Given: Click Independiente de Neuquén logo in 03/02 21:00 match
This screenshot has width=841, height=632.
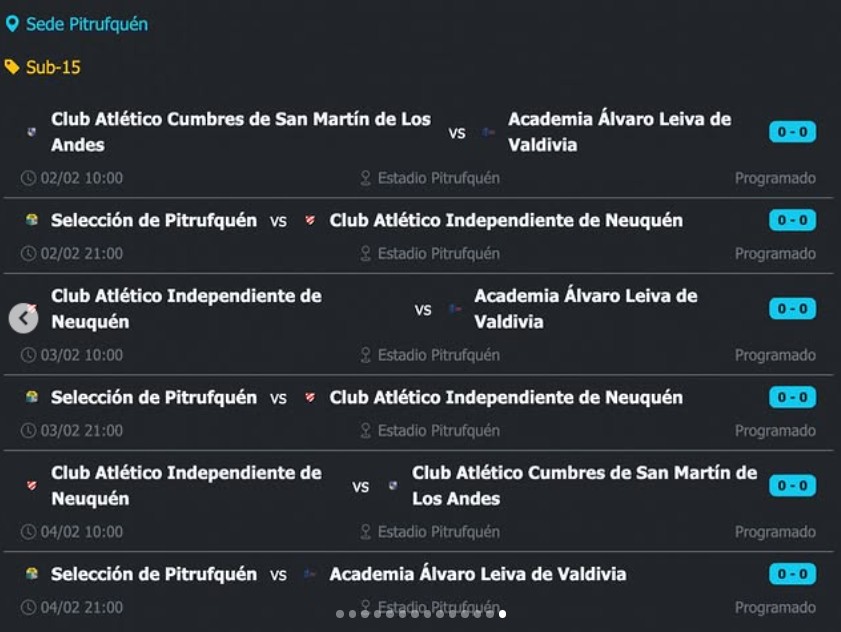Looking at the screenshot, I should [x=310, y=398].
